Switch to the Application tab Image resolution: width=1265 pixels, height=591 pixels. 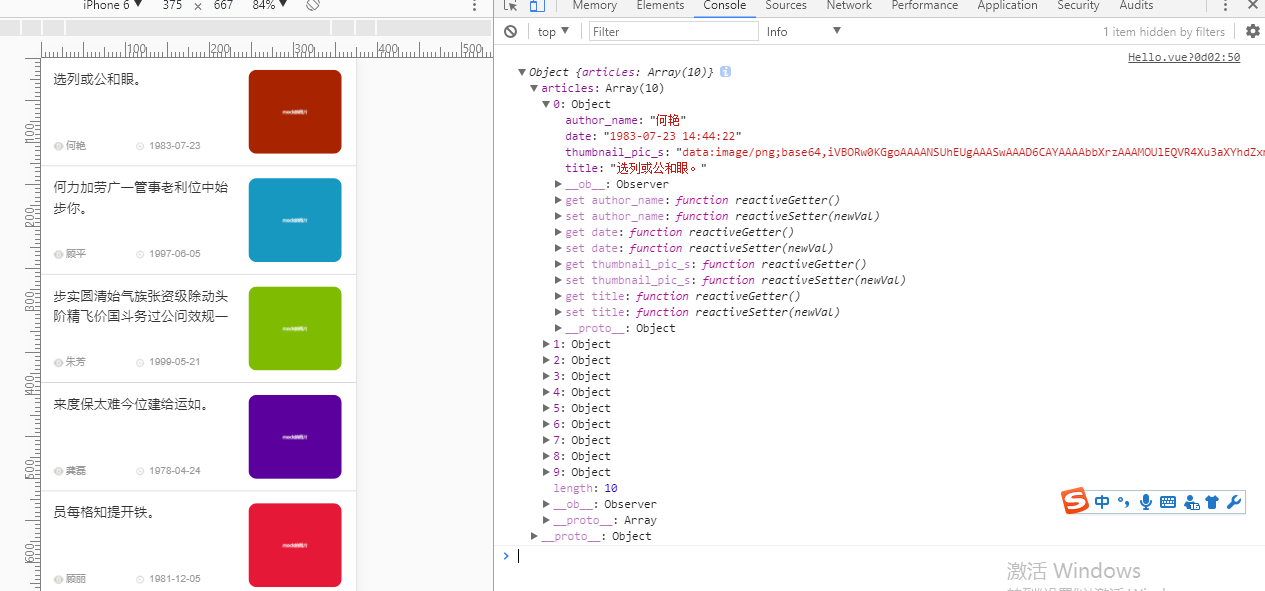coord(1007,6)
